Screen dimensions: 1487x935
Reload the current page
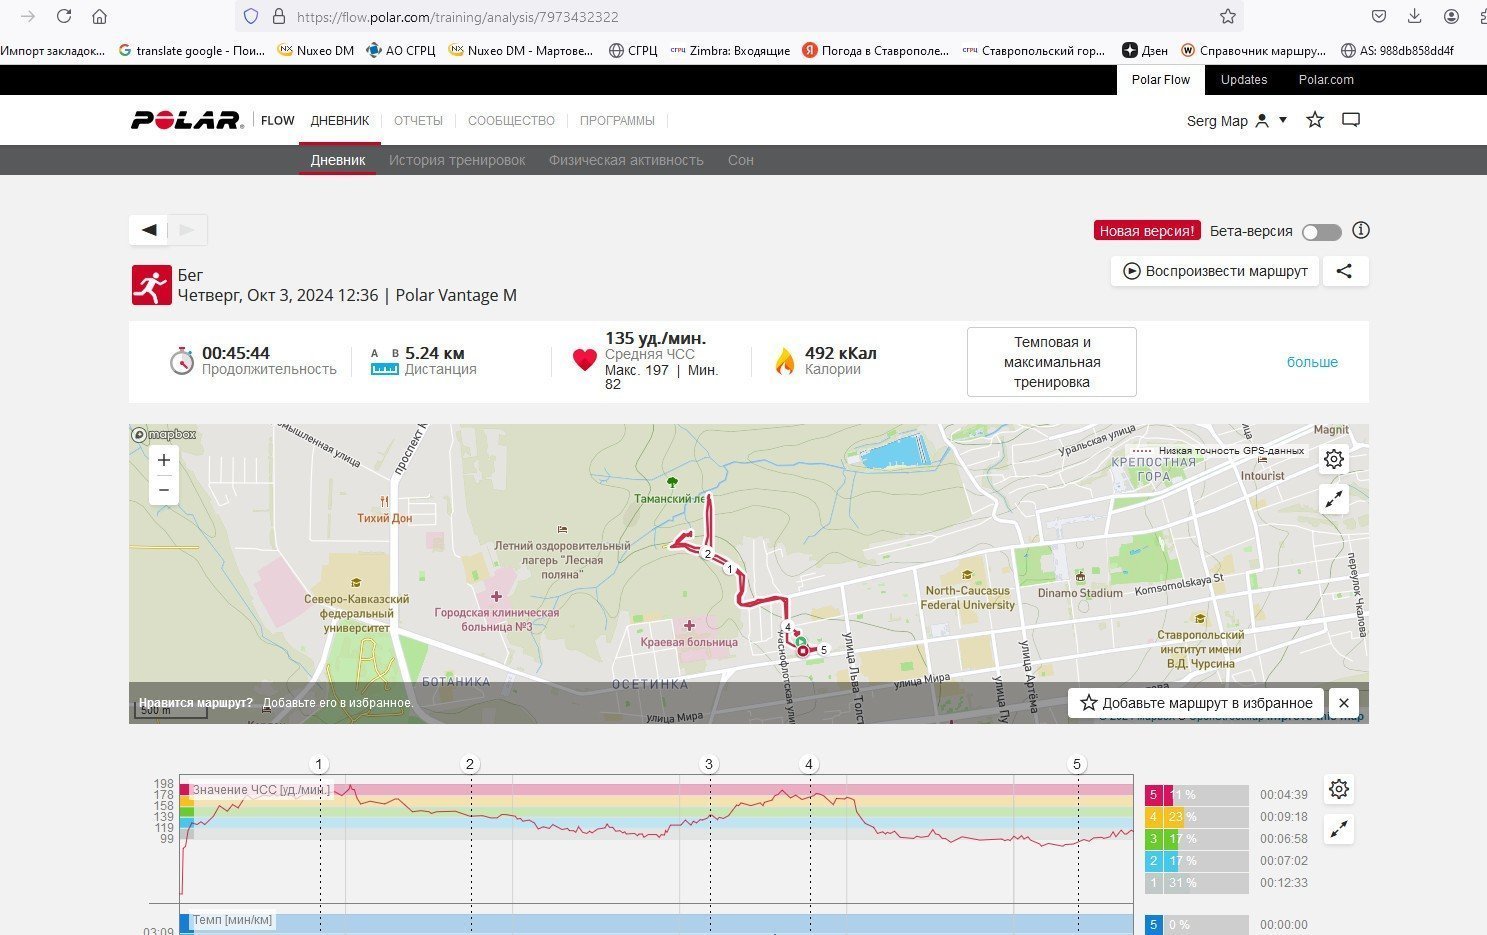point(64,16)
